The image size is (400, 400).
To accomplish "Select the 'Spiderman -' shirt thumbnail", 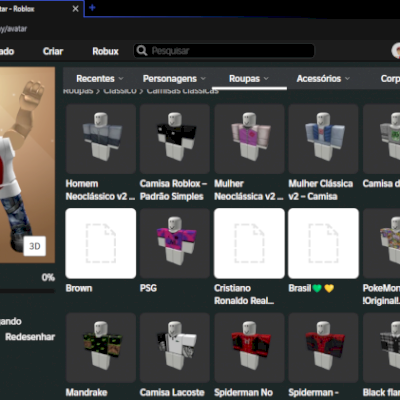I will point(323,348).
